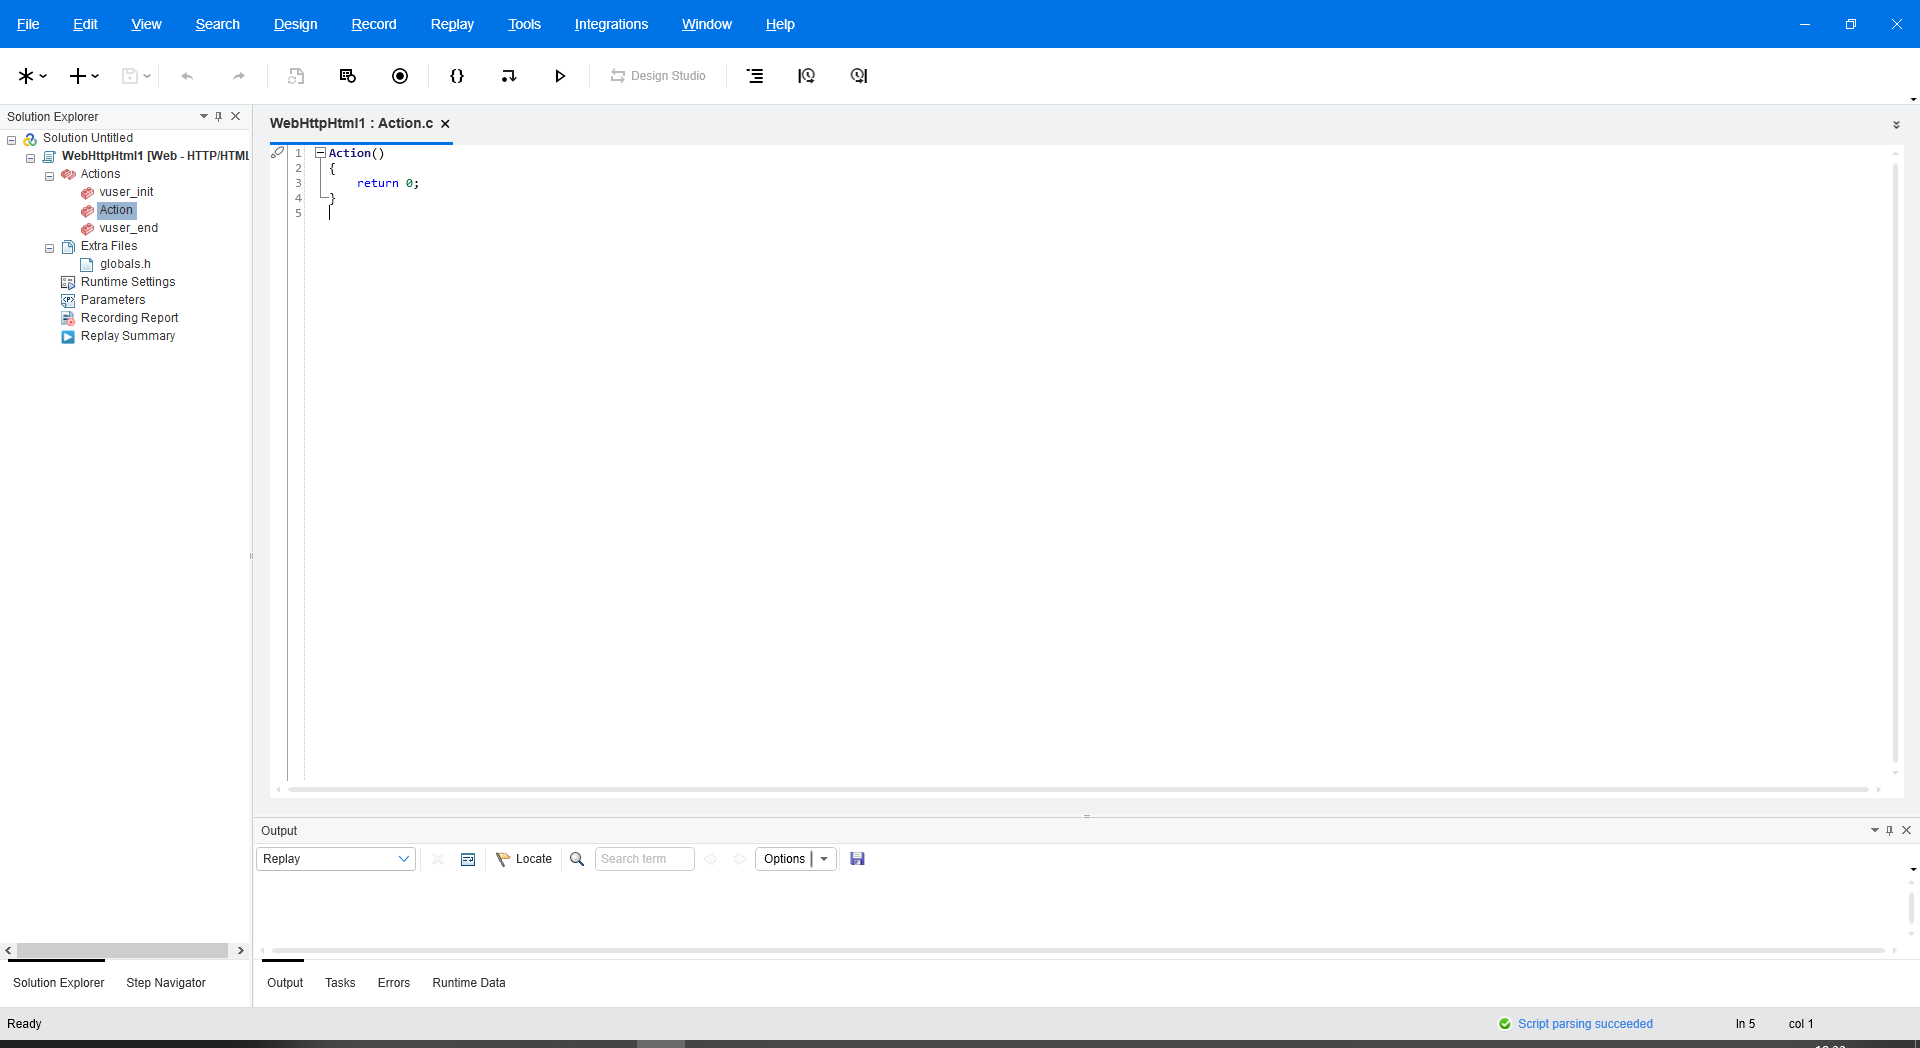Switch to the Runtime Data tab

469,983
